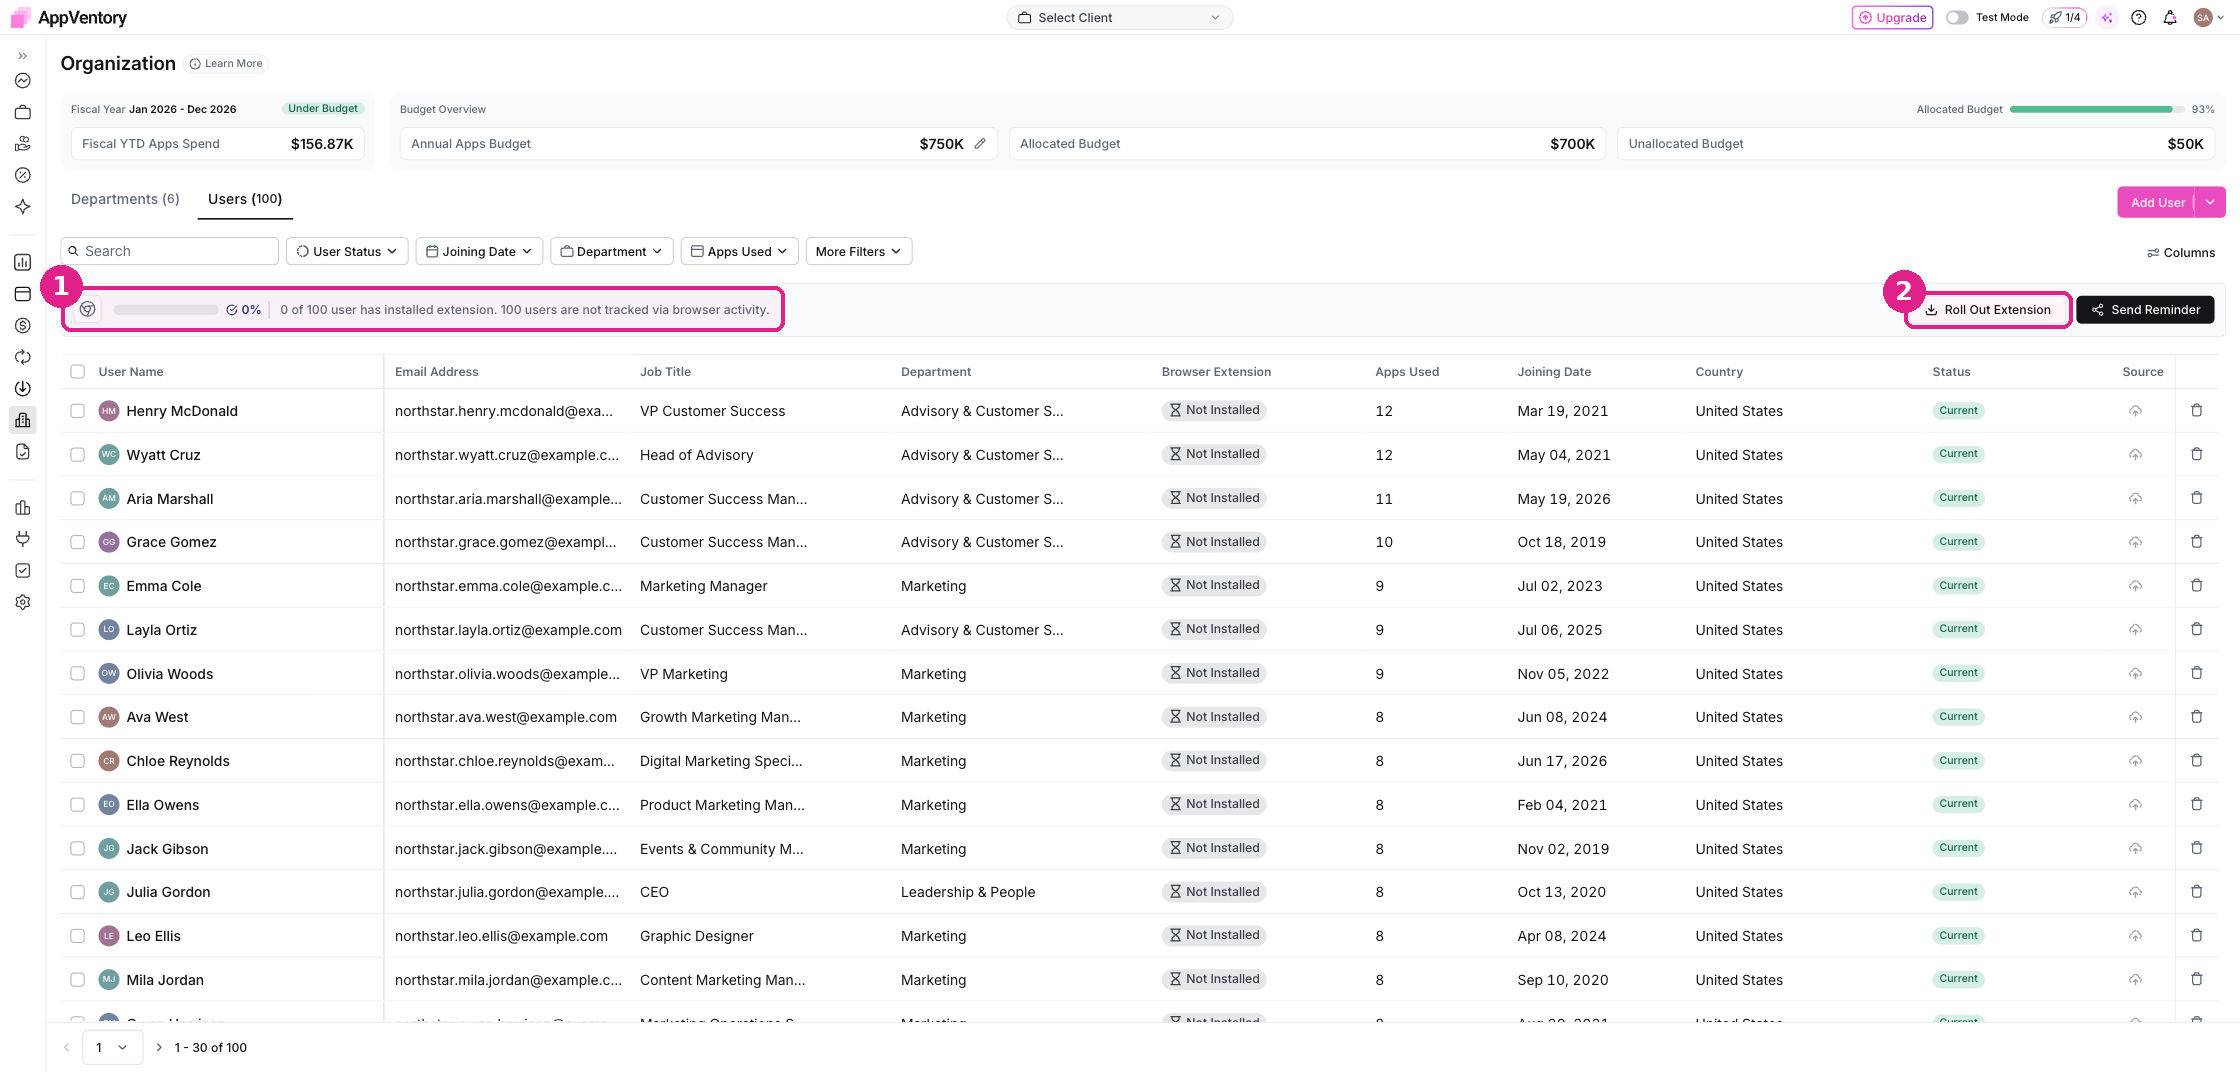Click Add User button
The image size is (2240, 1072).
(x=2157, y=202)
